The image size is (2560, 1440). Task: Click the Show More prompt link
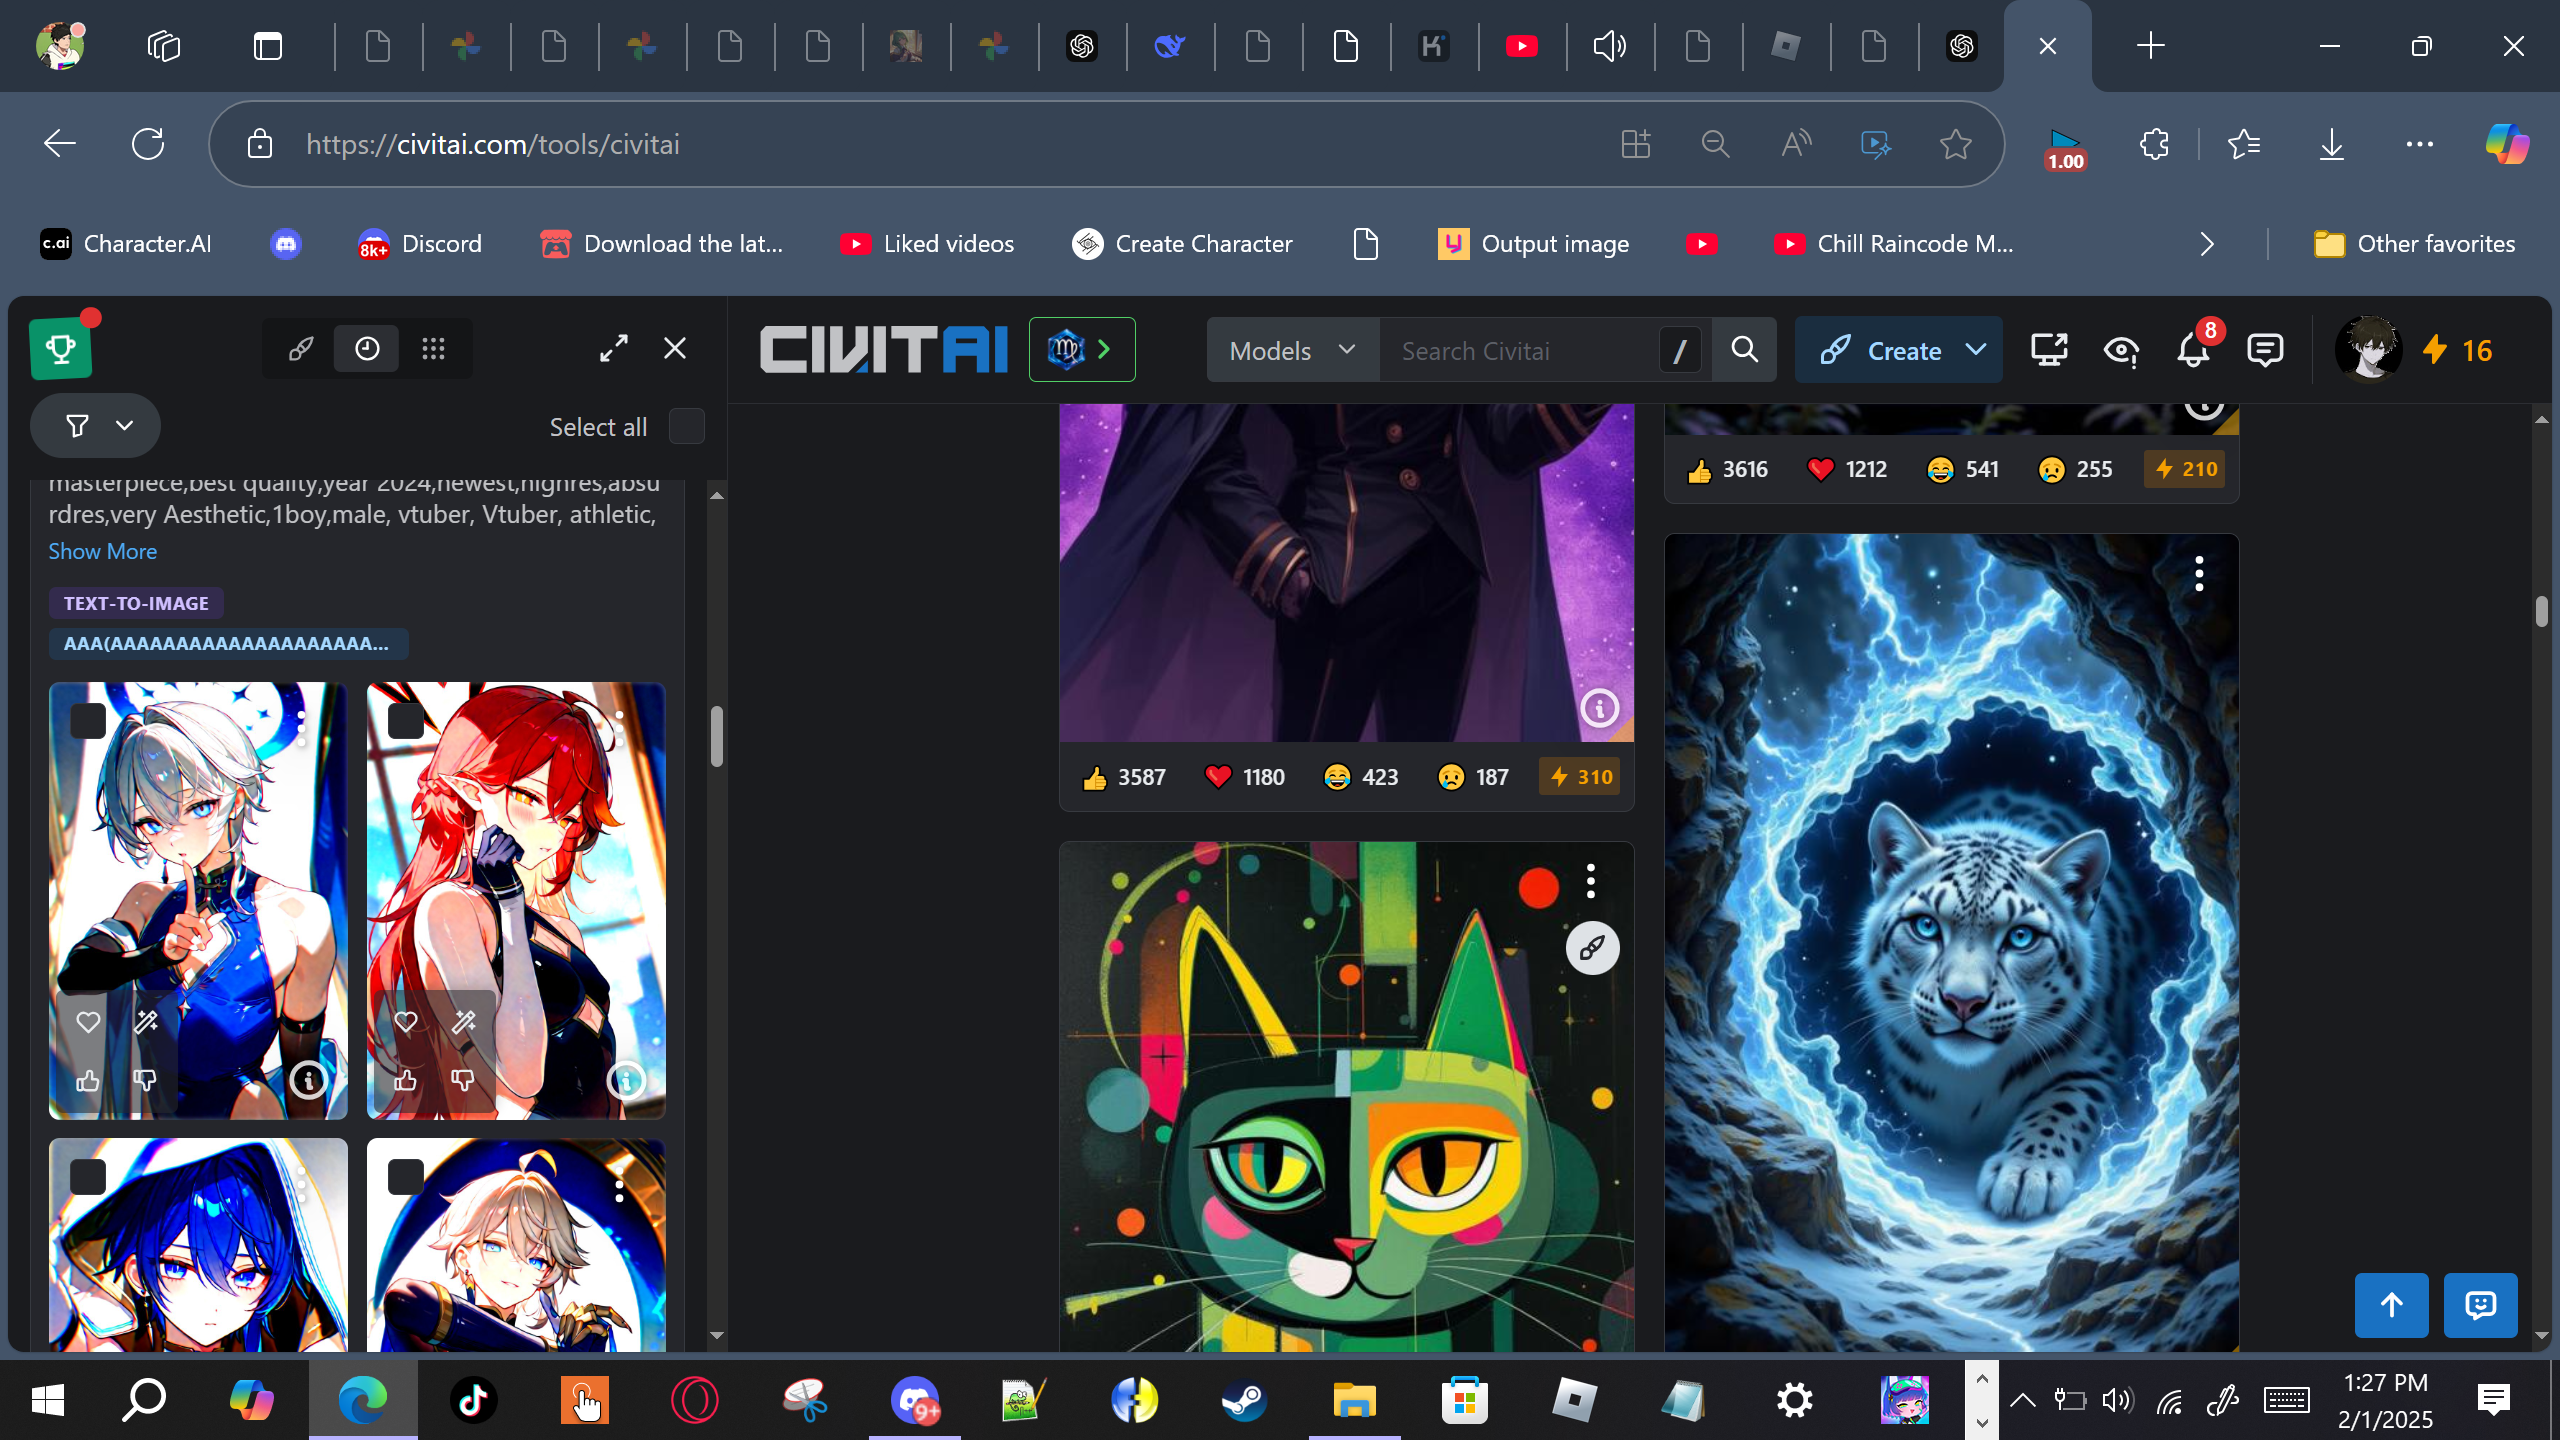click(x=102, y=551)
